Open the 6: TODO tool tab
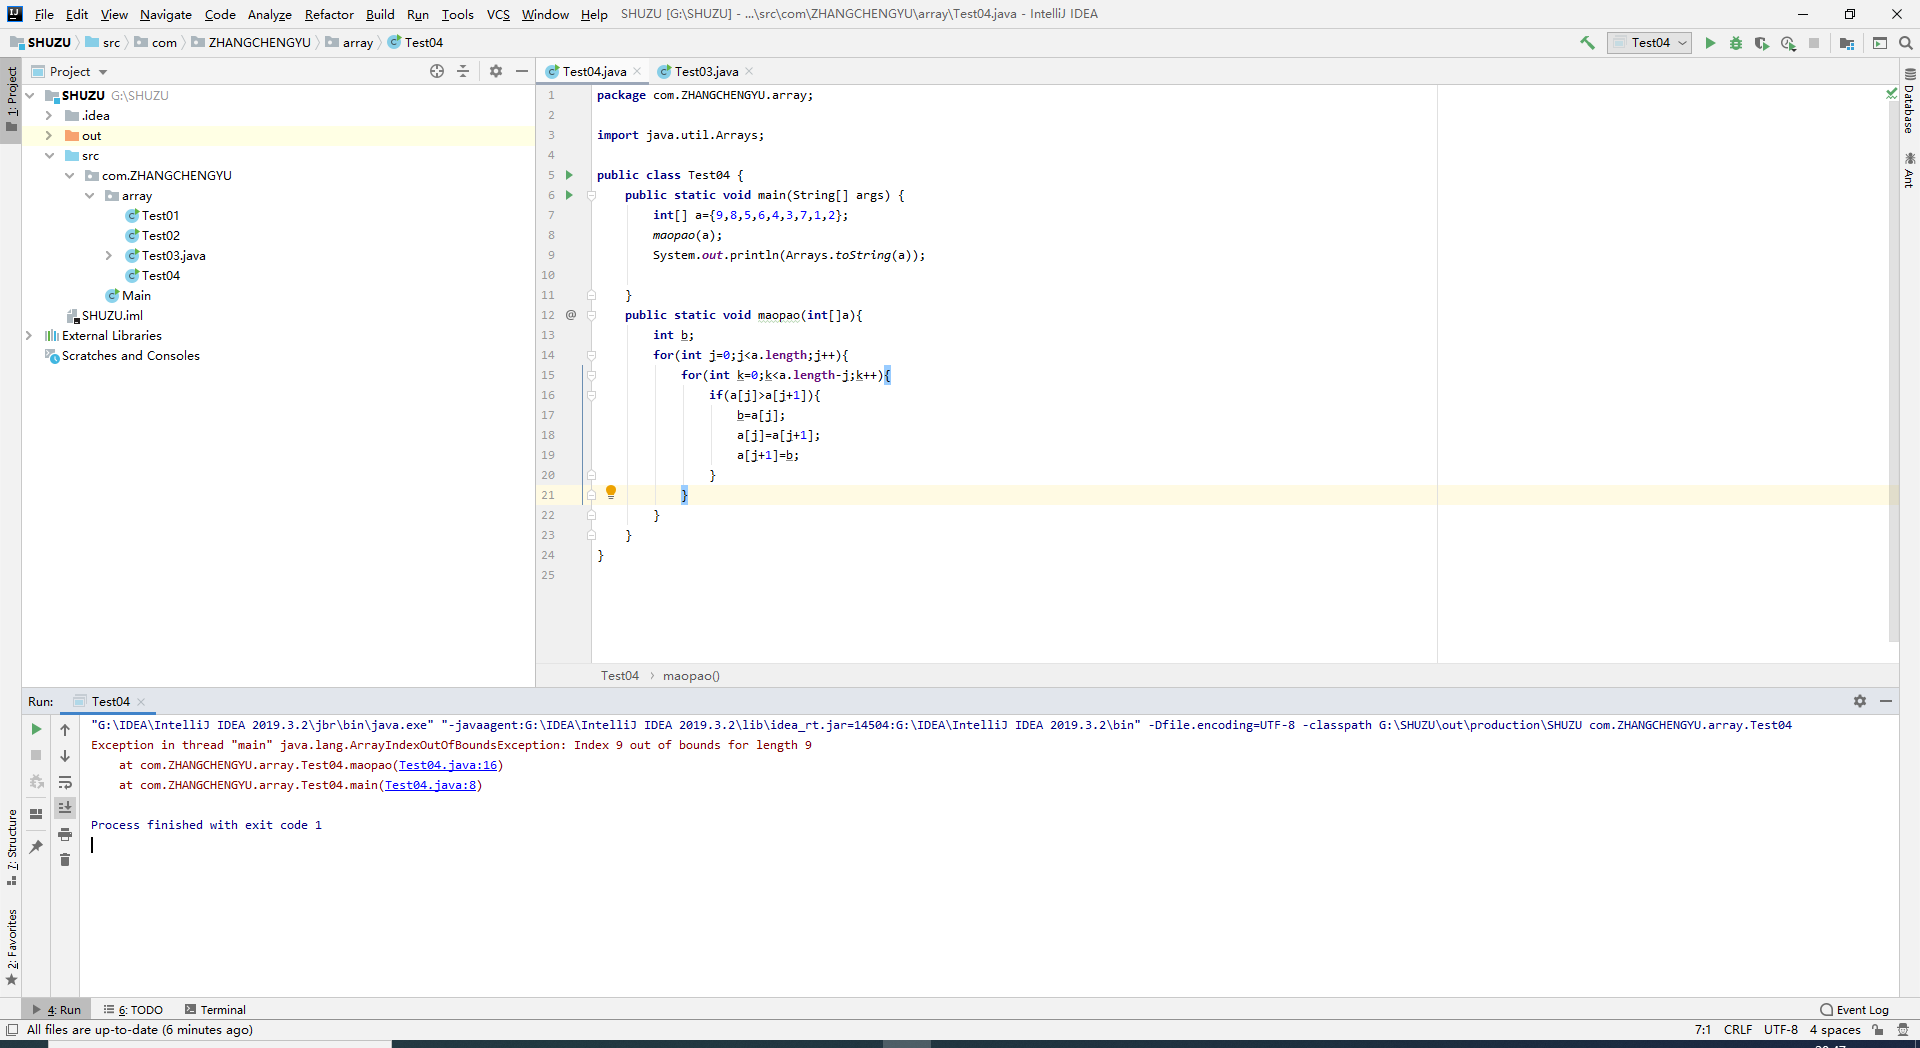Viewport: 1920px width, 1048px height. tap(134, 1009)
